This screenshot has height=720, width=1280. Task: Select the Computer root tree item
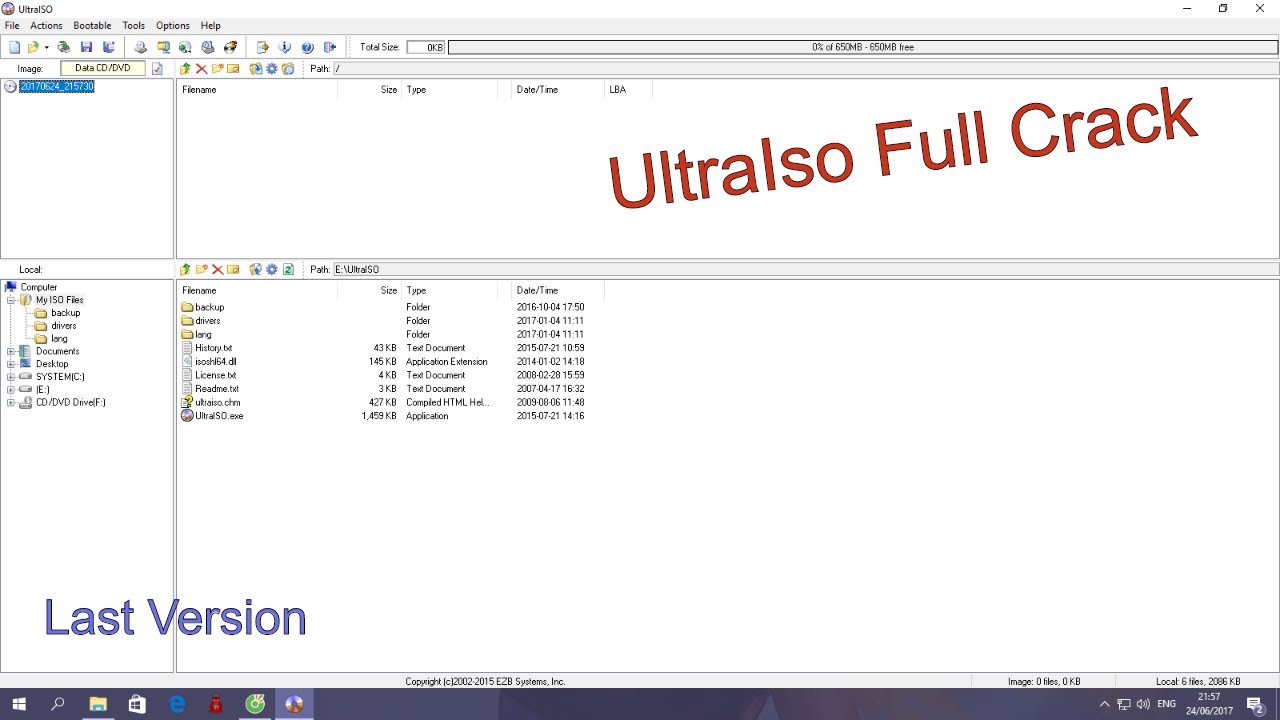pyautogui.click(x=38, y=287)
